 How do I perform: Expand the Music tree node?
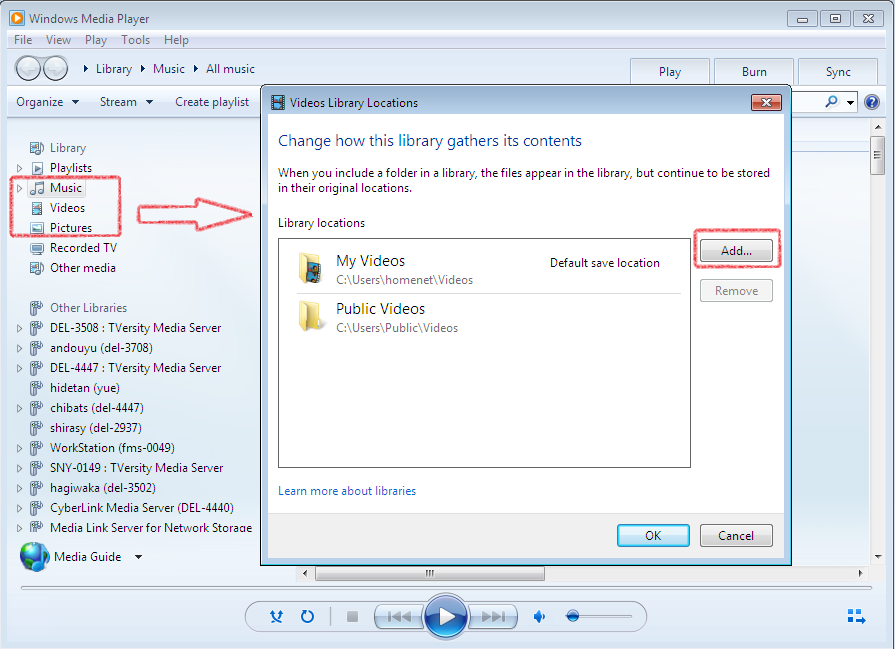pyautogui.click(x=19, y=188)
